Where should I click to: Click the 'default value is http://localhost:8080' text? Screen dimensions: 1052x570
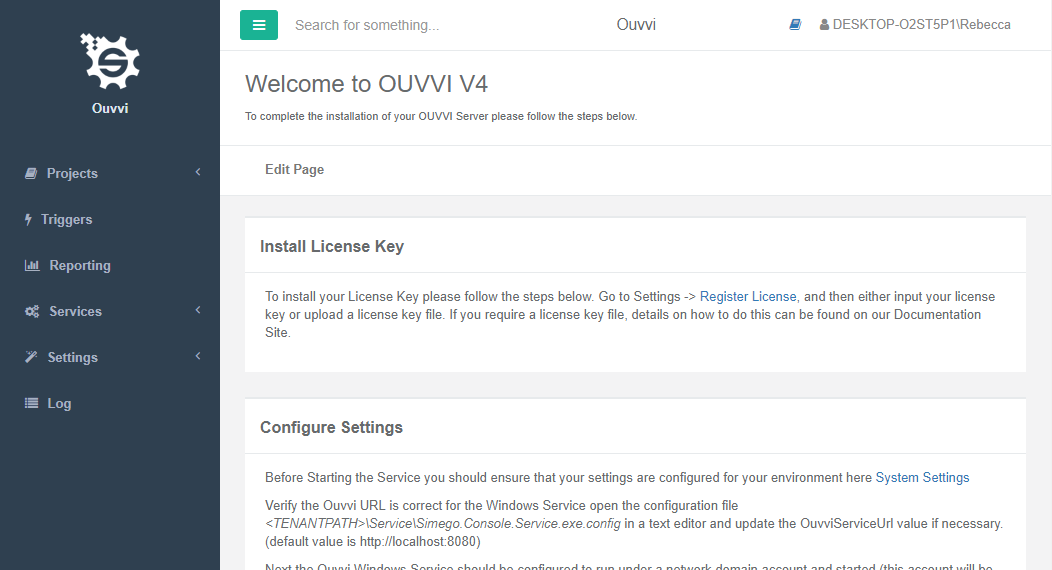pyautogui.click(x=373, y=542)
